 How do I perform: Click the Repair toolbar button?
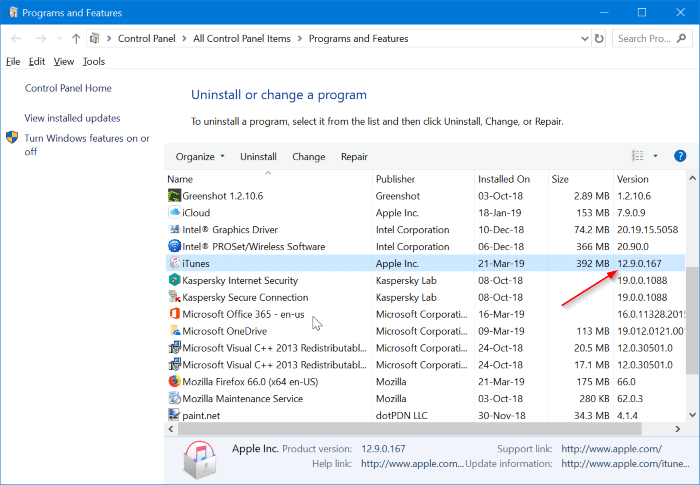click(x=354, y=157)
